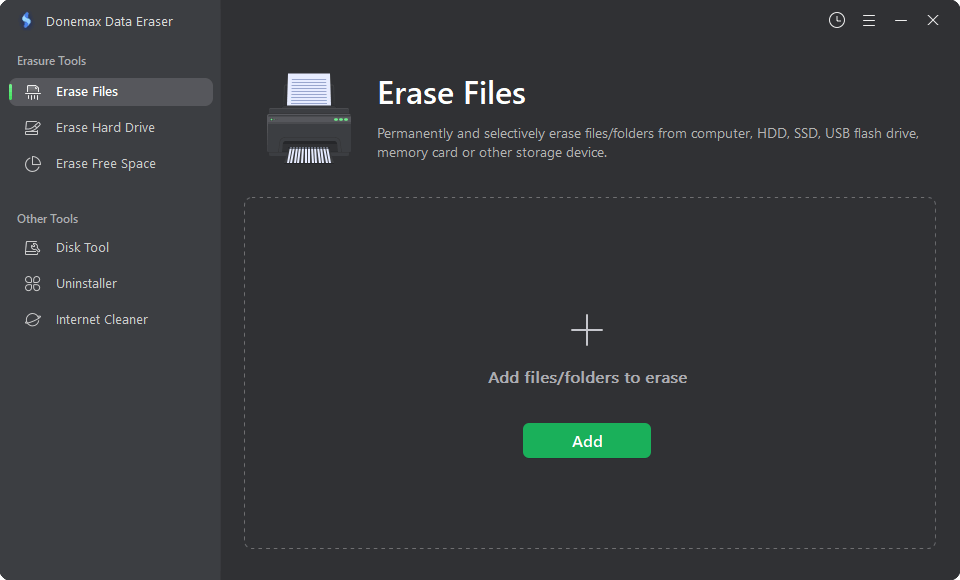Click the shredder printer illustration

309,118
